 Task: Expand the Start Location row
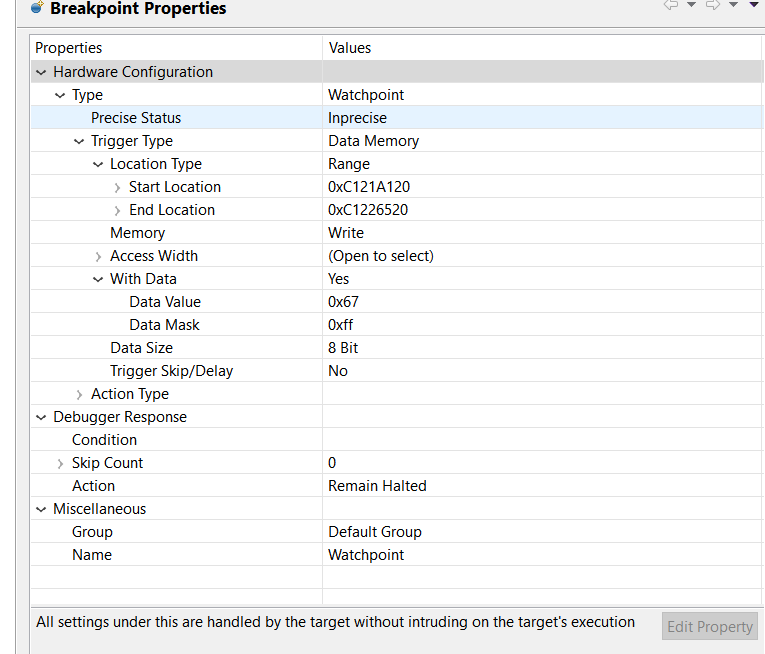point(117,187)
